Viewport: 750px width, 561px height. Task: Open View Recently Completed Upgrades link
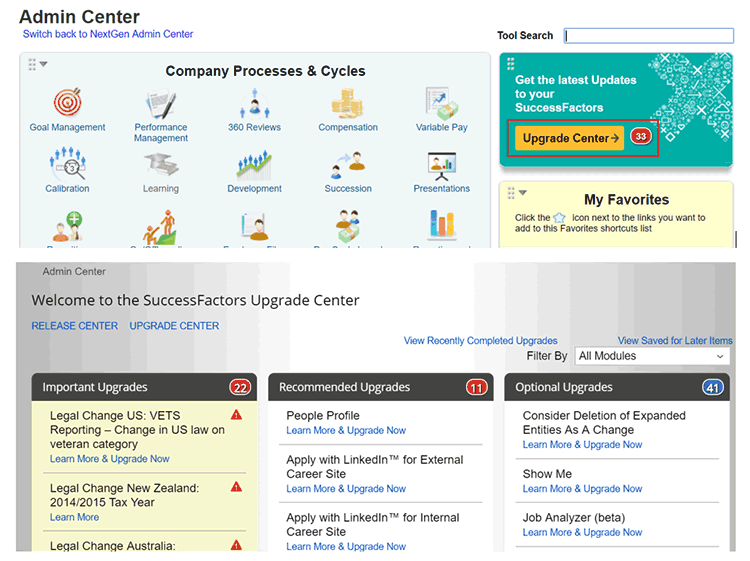pyautogui.click(x=480, y=341)
